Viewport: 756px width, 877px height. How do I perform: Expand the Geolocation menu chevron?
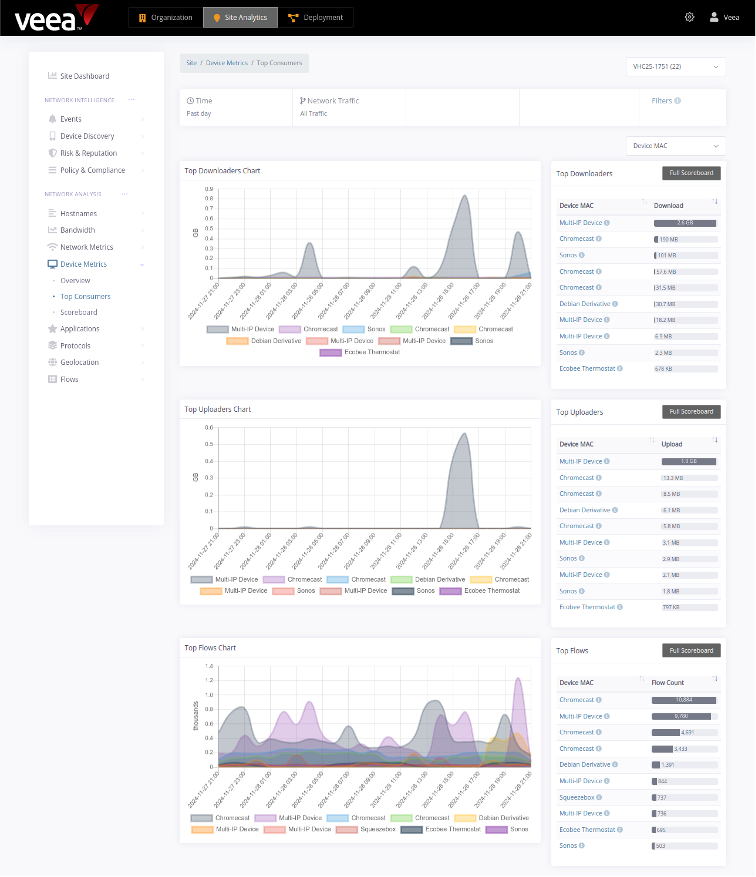pyautogui.click(x=143, y=362)
